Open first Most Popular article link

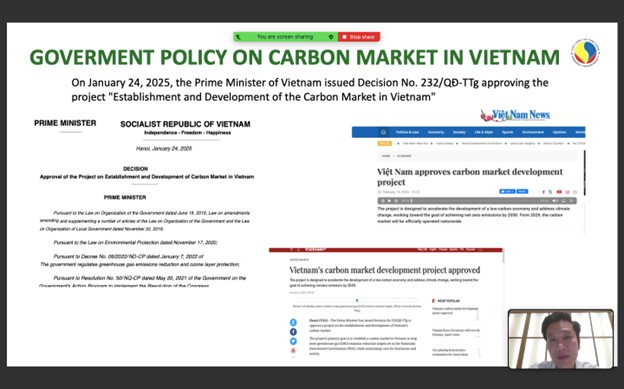tap(455, 311)
